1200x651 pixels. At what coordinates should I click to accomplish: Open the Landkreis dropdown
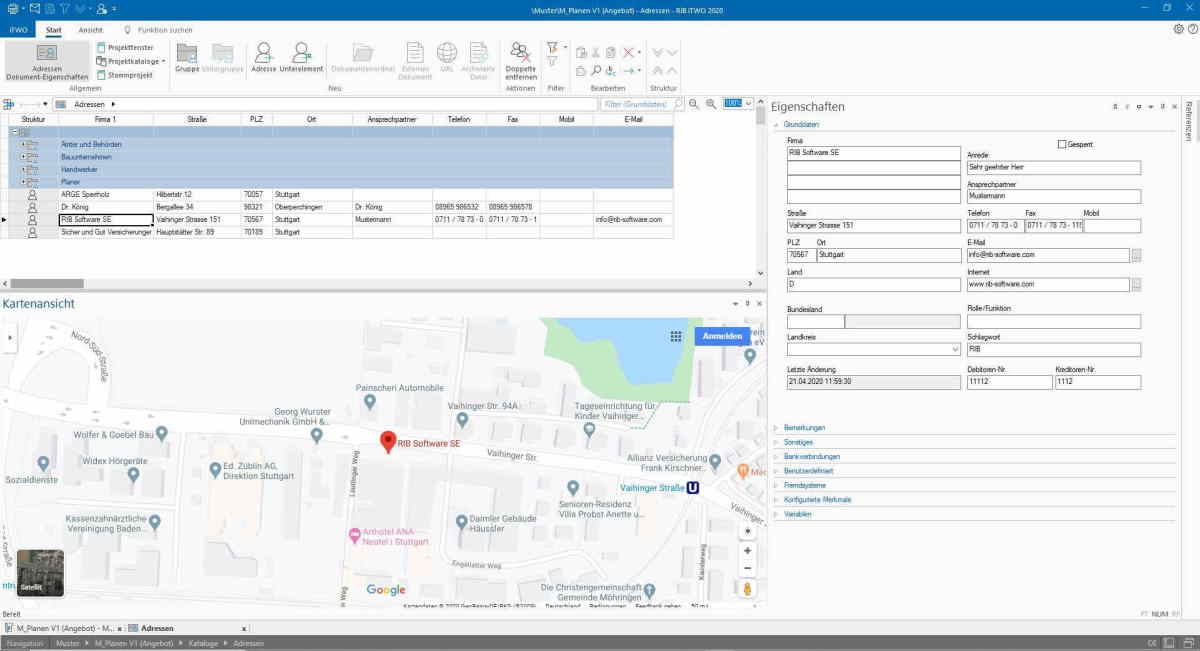pyautogui.click(x=954, y=350)
